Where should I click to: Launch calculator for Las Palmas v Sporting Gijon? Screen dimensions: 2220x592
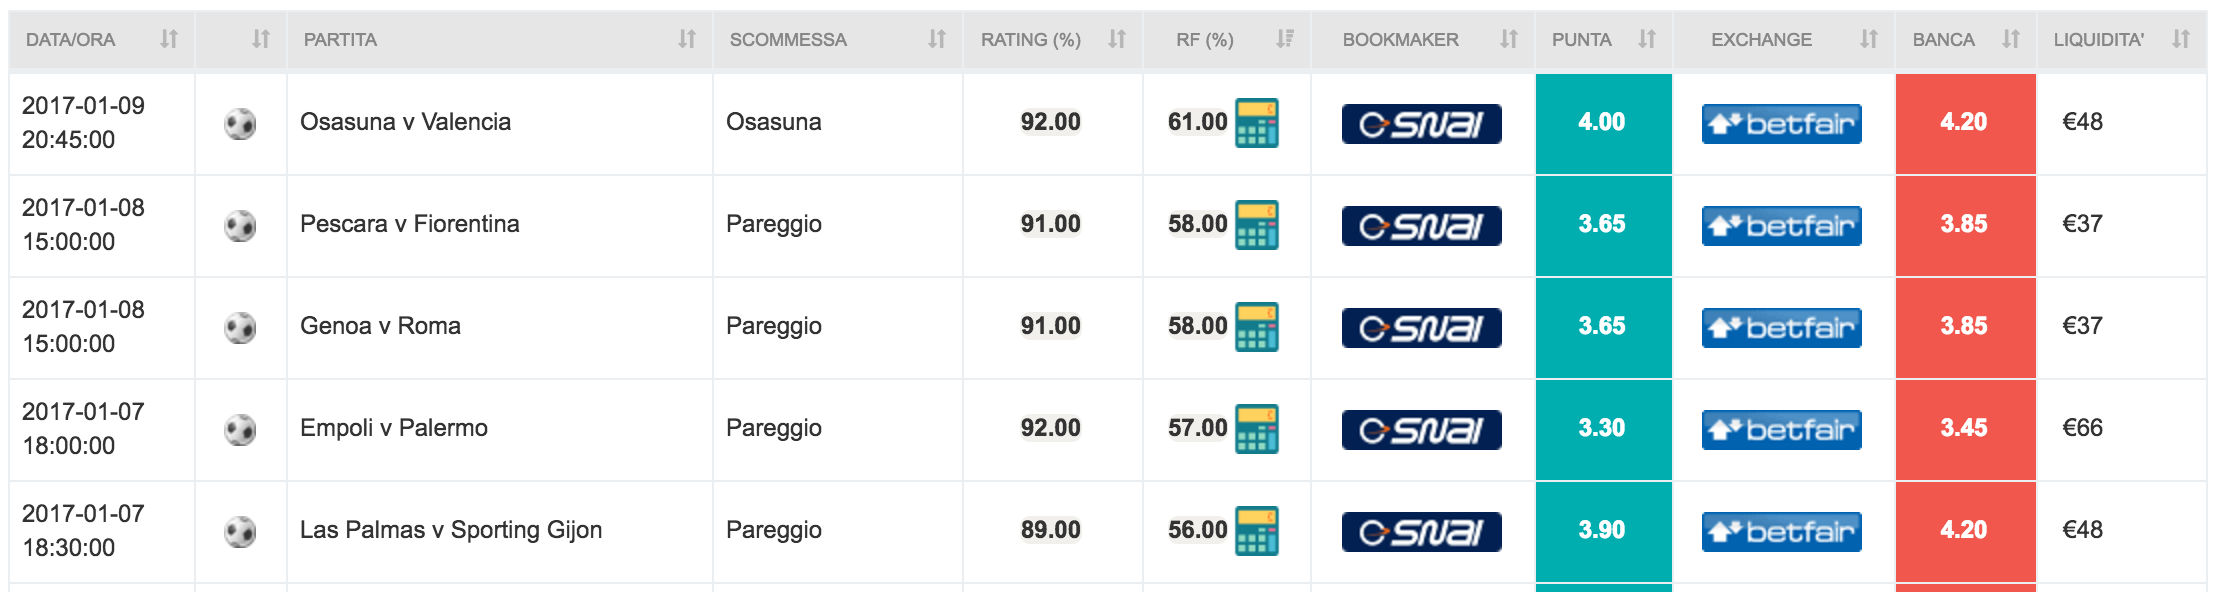(1257, 531)
